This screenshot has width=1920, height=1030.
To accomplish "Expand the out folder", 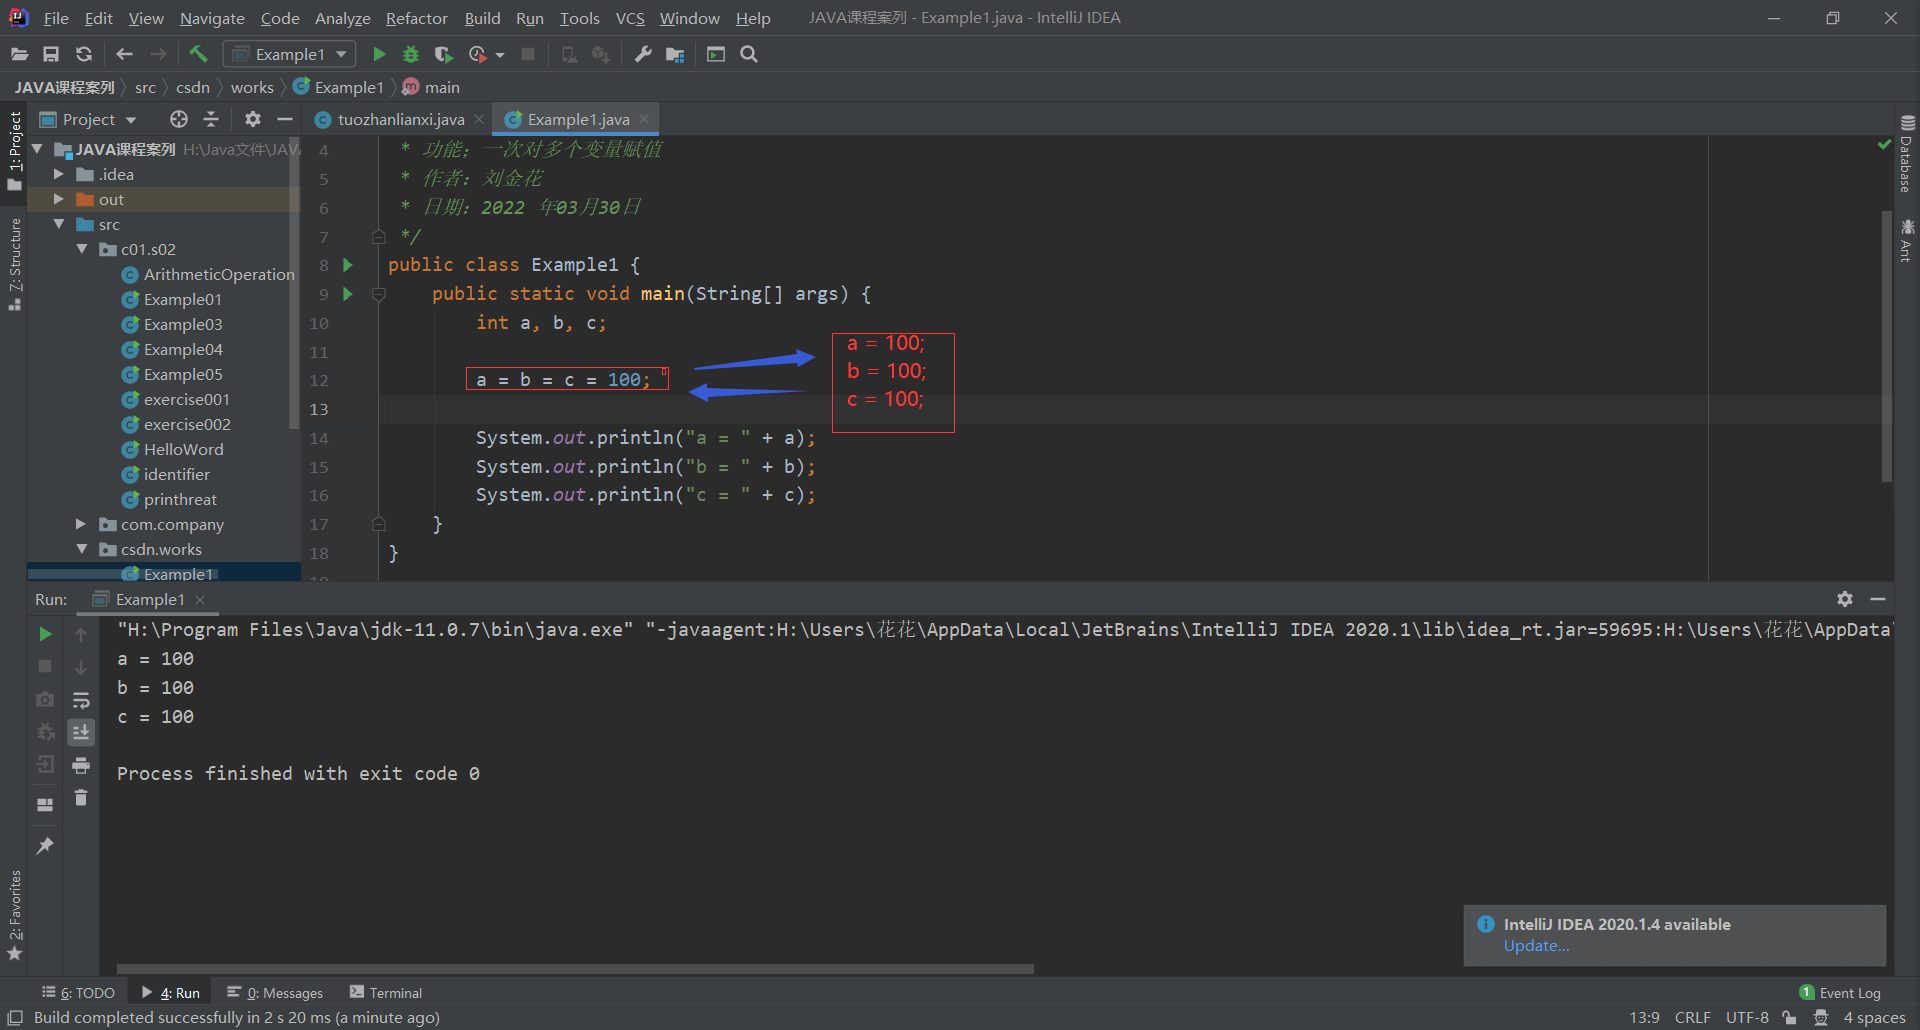I will pyautogui.click(x=59, y=199).
